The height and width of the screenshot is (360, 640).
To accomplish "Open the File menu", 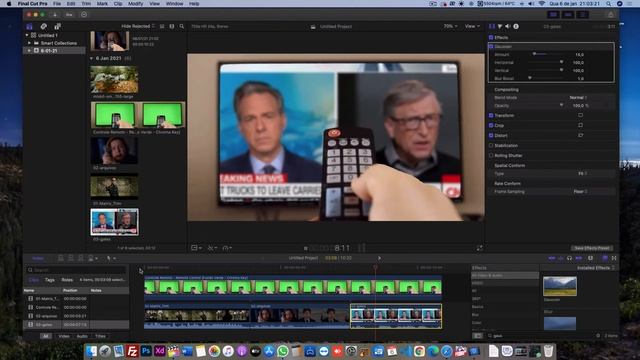I will coord(57,4).
